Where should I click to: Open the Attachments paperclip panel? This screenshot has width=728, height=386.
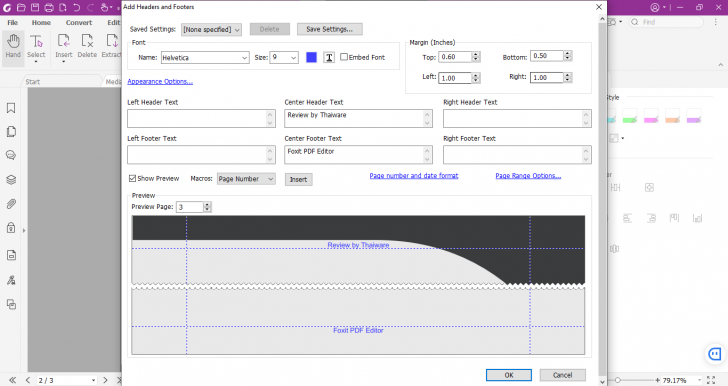click(x=11, y=204)
